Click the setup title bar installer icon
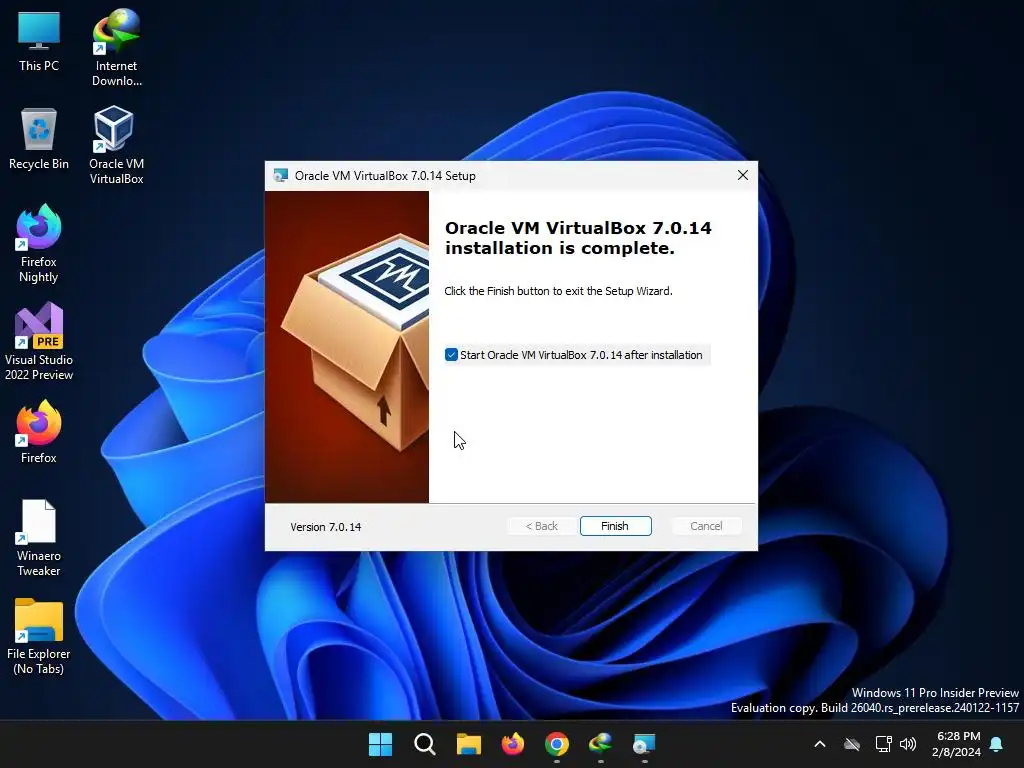This screenshot has height=768, width=1024. (281, 176)
